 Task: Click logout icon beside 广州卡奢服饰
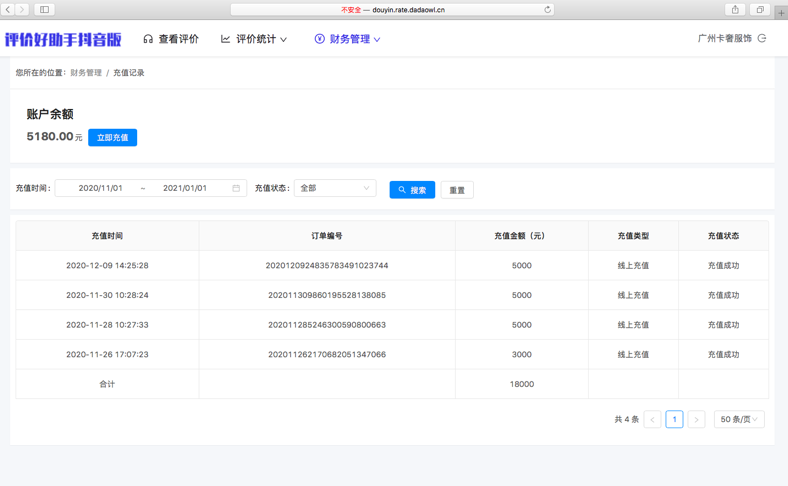[x=762, y=38]
